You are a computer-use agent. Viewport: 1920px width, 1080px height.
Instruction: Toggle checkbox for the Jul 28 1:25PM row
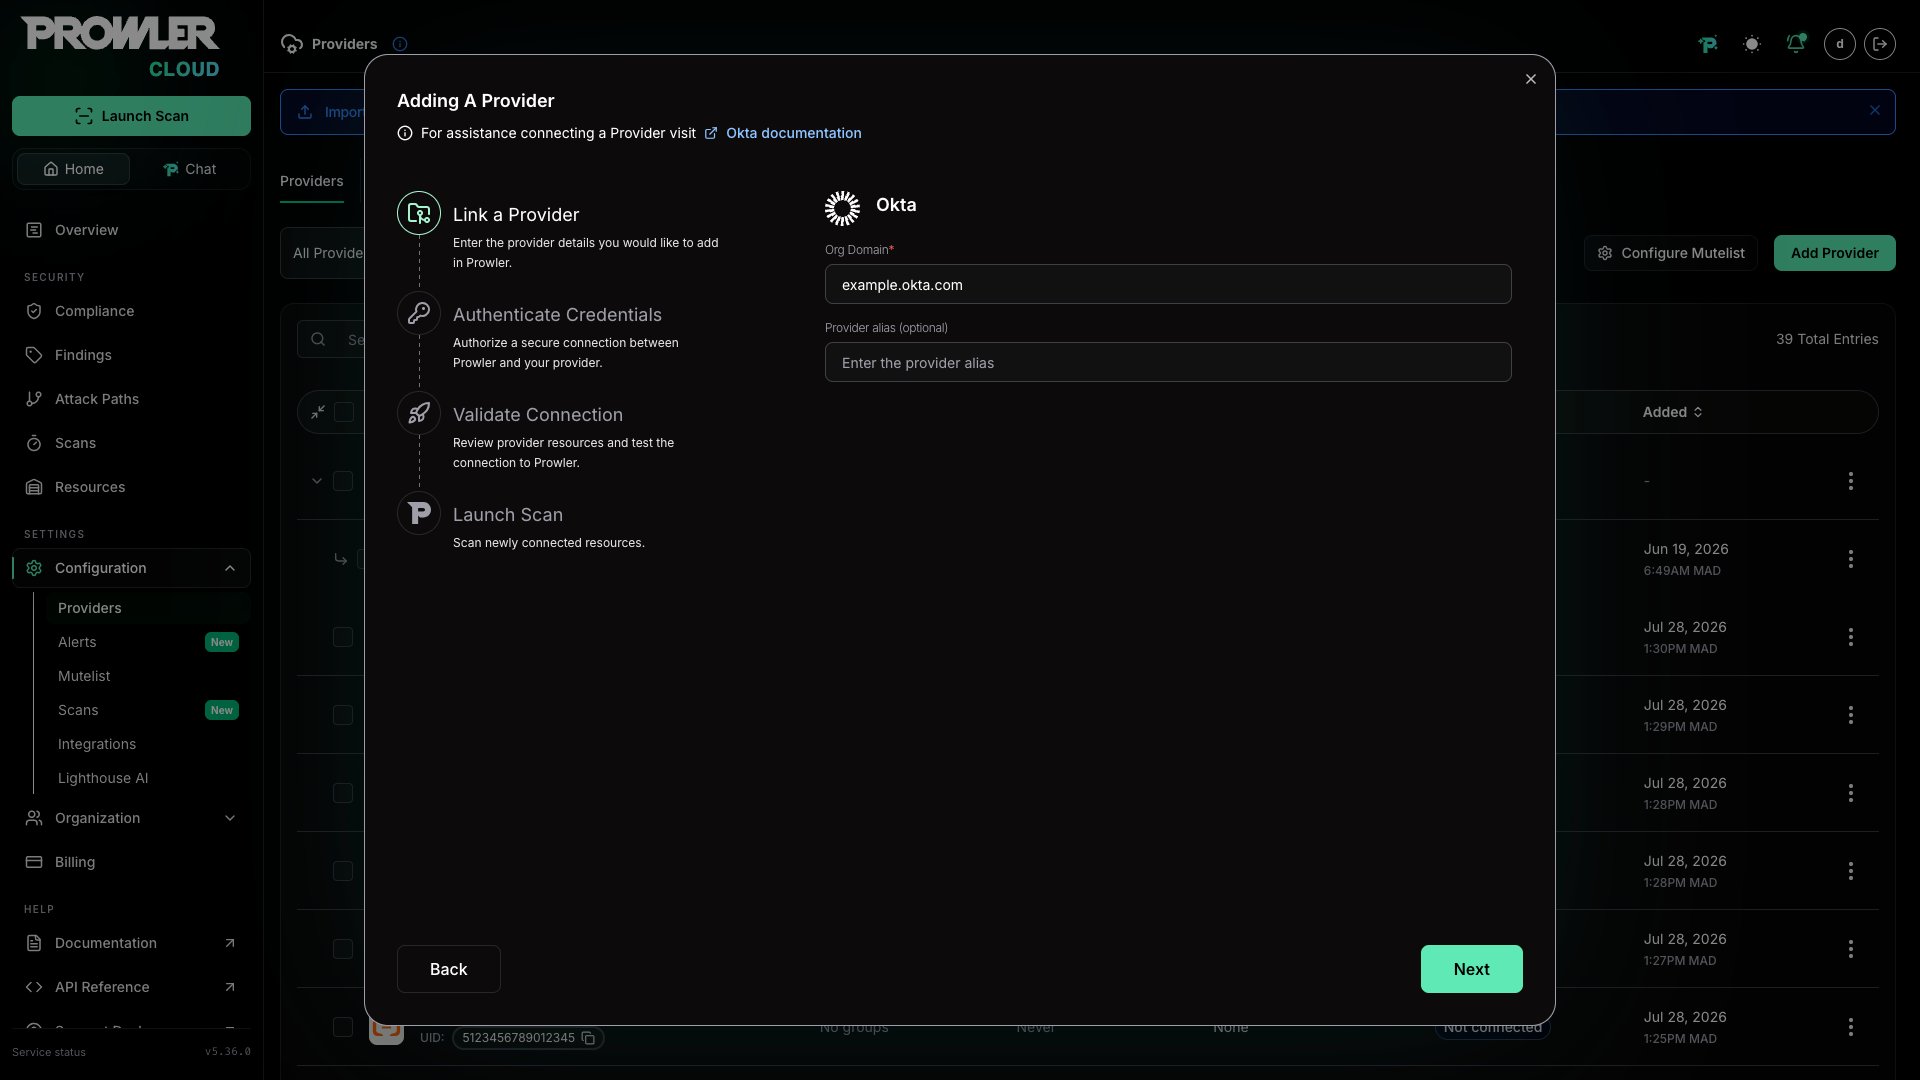pyautogui.click(x=343, y=1027)
